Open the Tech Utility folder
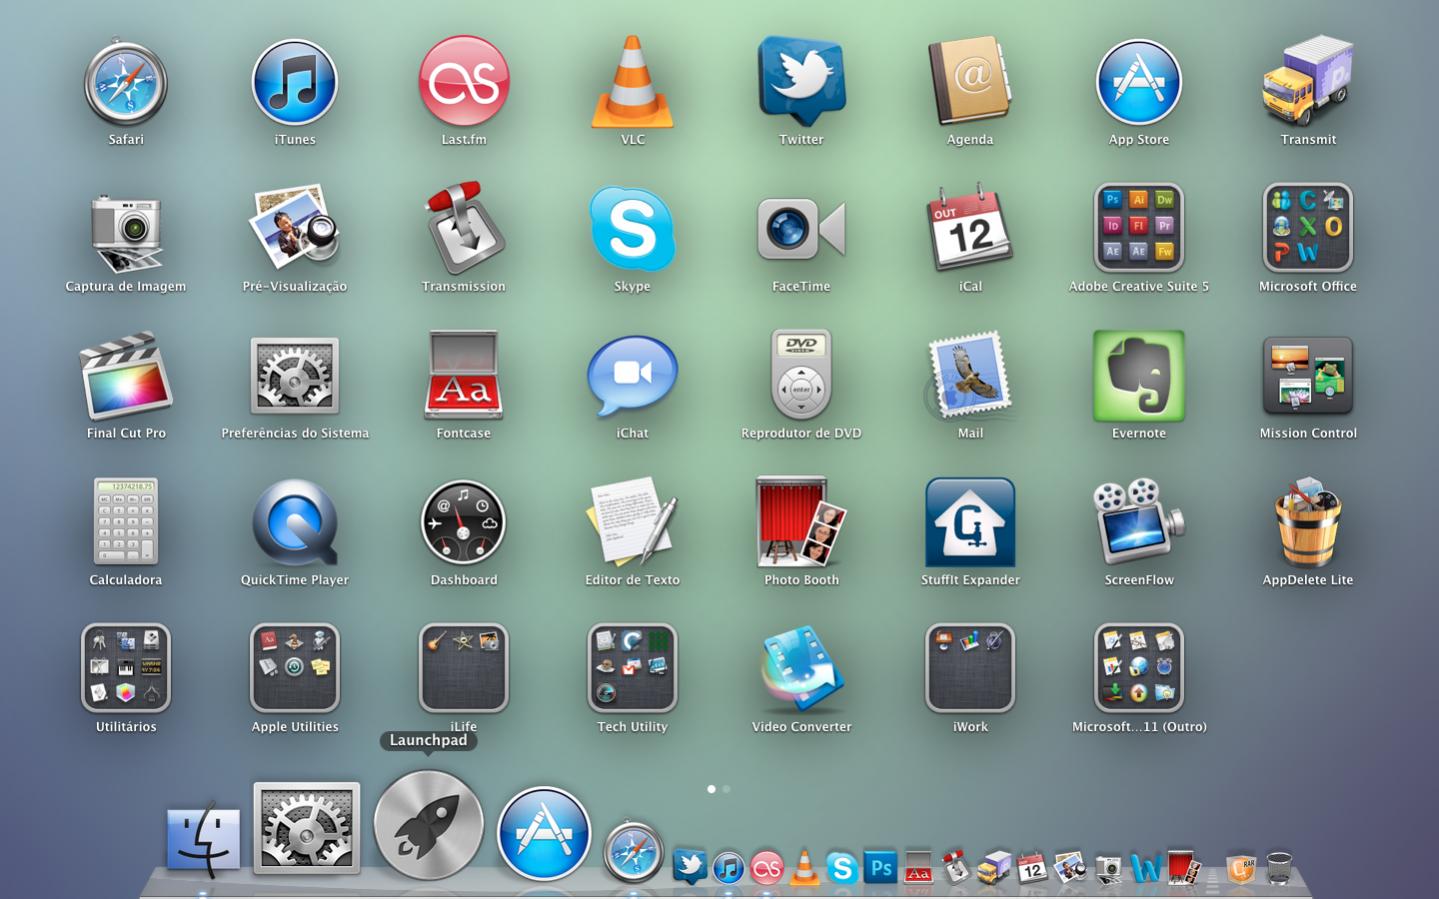This screenshot has height=899, width=1439. 632,668
